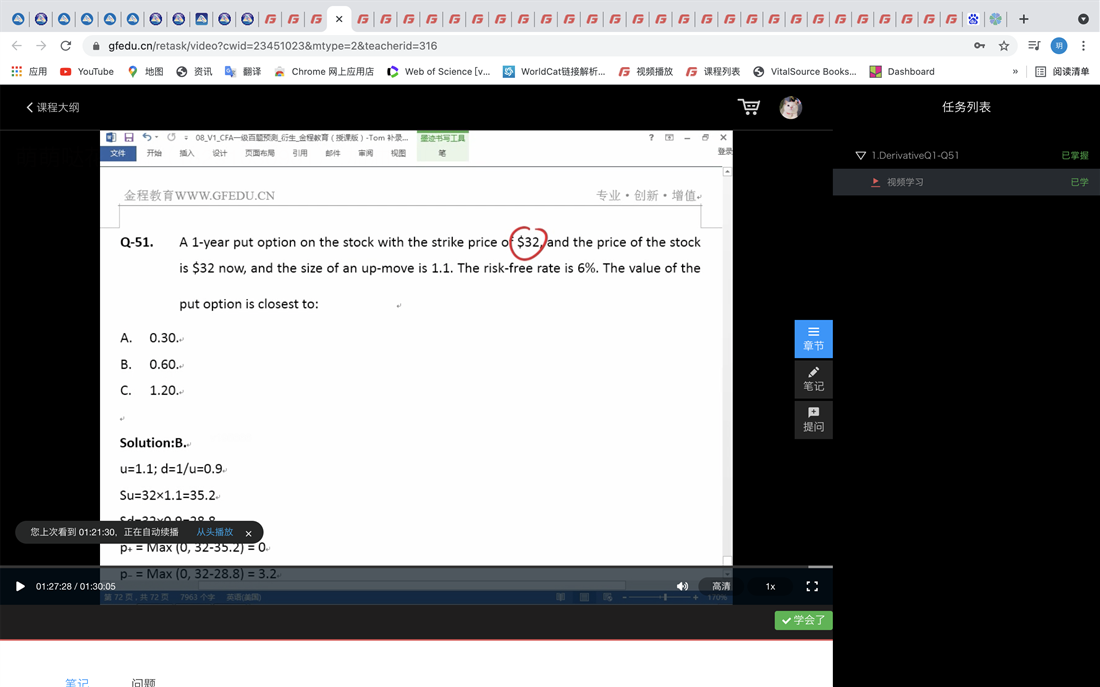Return to 课程大纲 course outline

pyautogui.click(x=53, y=107)
